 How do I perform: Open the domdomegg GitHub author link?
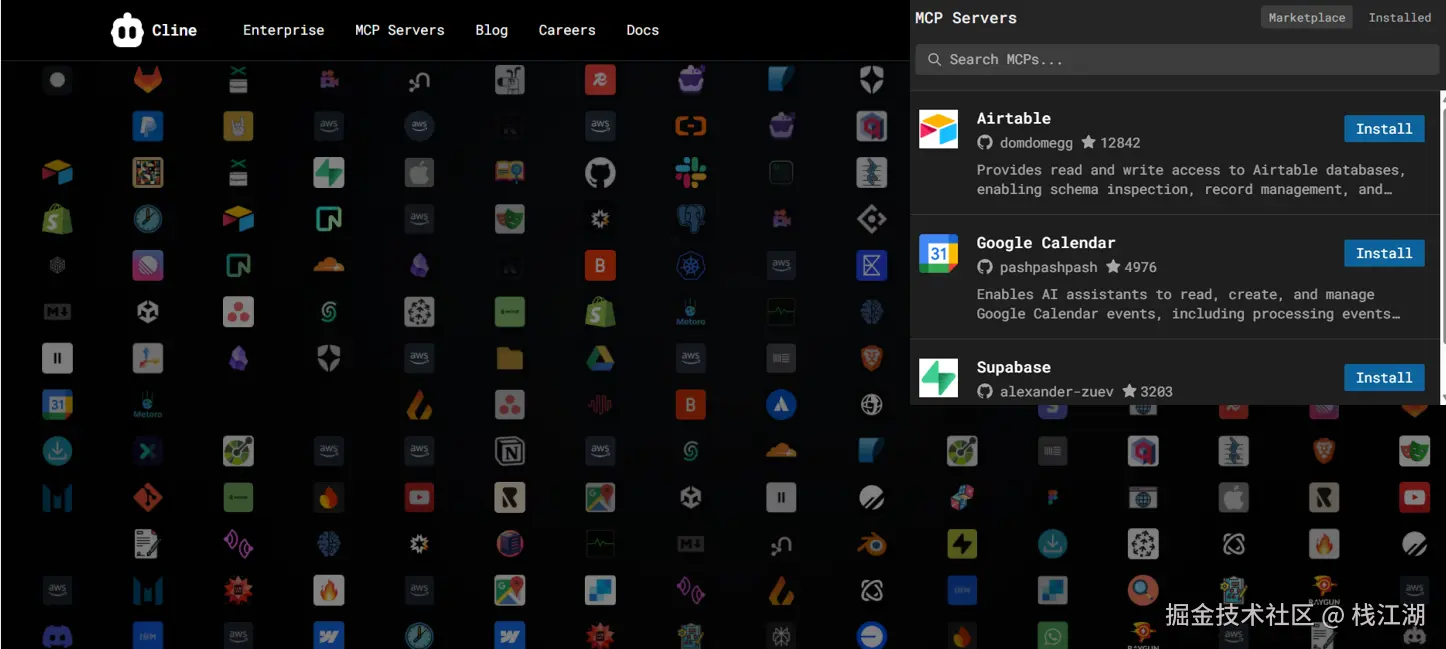[1035, 143]
